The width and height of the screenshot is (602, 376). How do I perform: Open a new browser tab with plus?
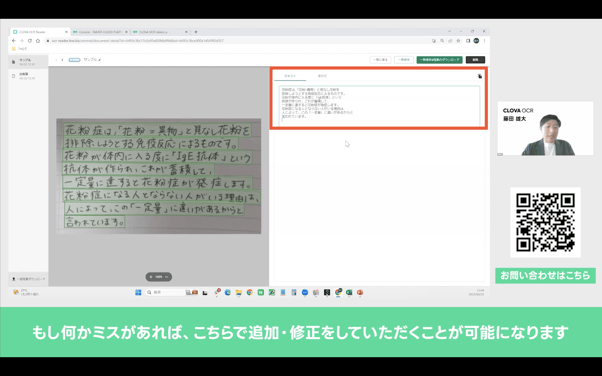coord(196,32)
